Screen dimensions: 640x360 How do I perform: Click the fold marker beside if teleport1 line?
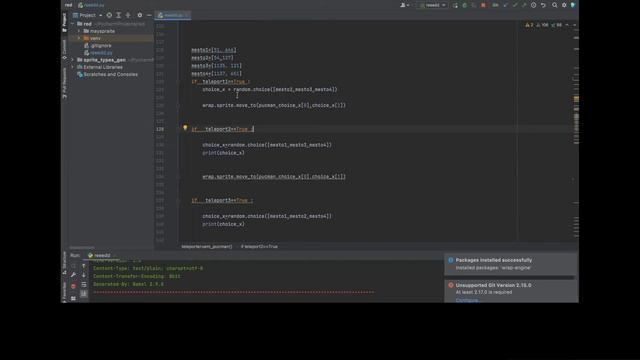[178, 82]
